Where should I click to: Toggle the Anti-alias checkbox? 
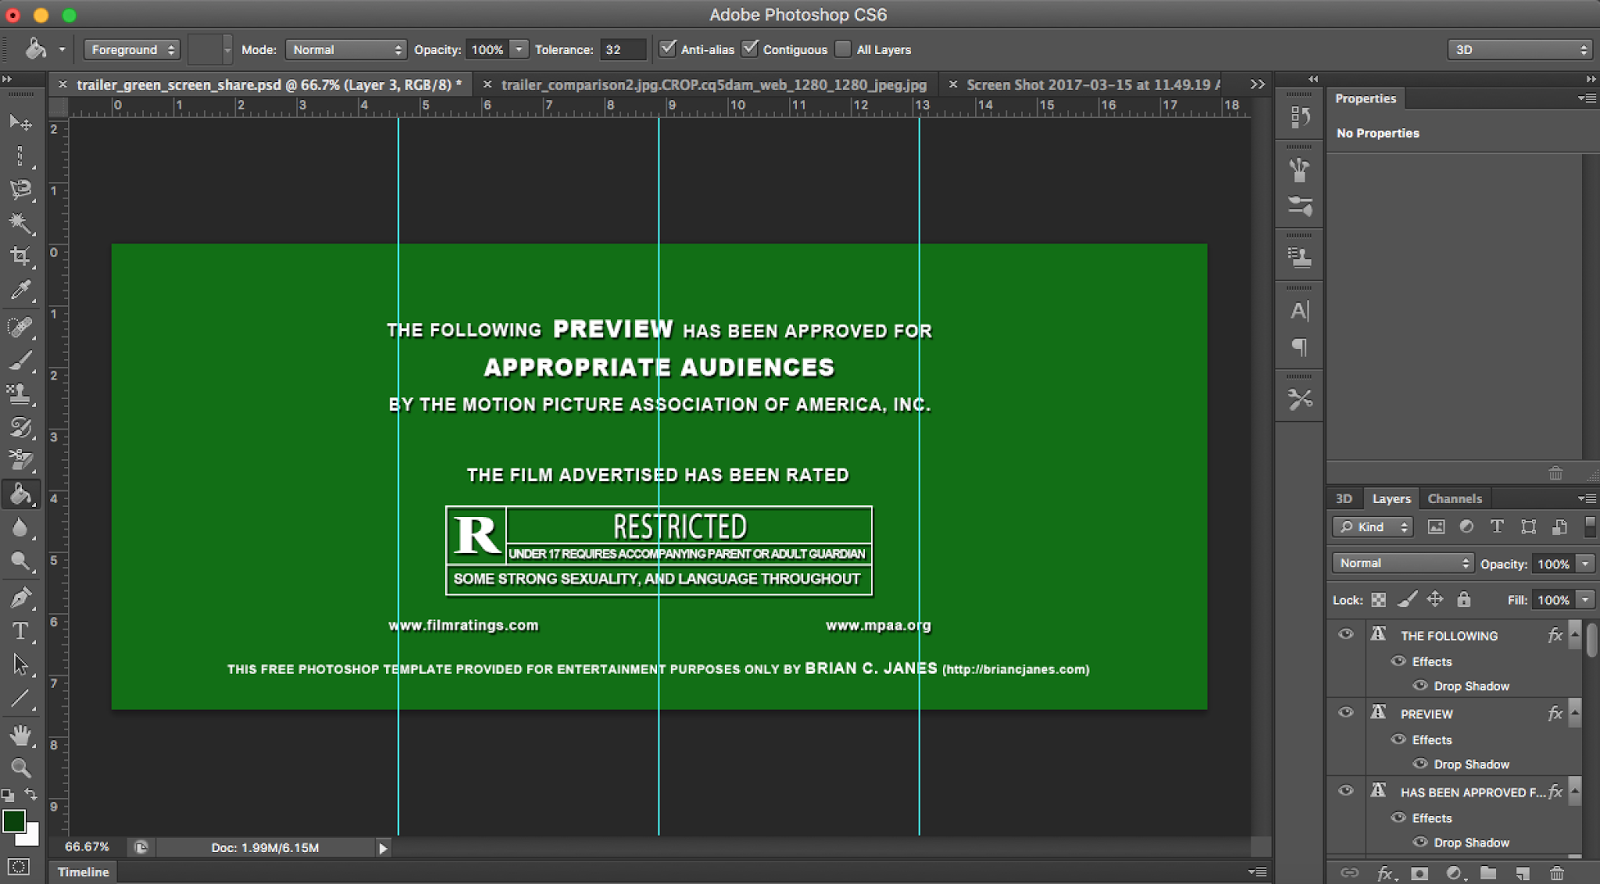pos(668,48)
